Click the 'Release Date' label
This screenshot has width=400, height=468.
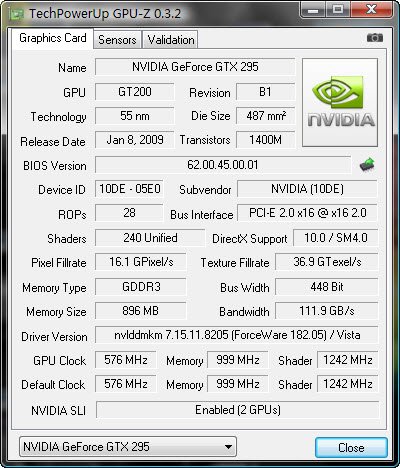[x=53, y=142]
